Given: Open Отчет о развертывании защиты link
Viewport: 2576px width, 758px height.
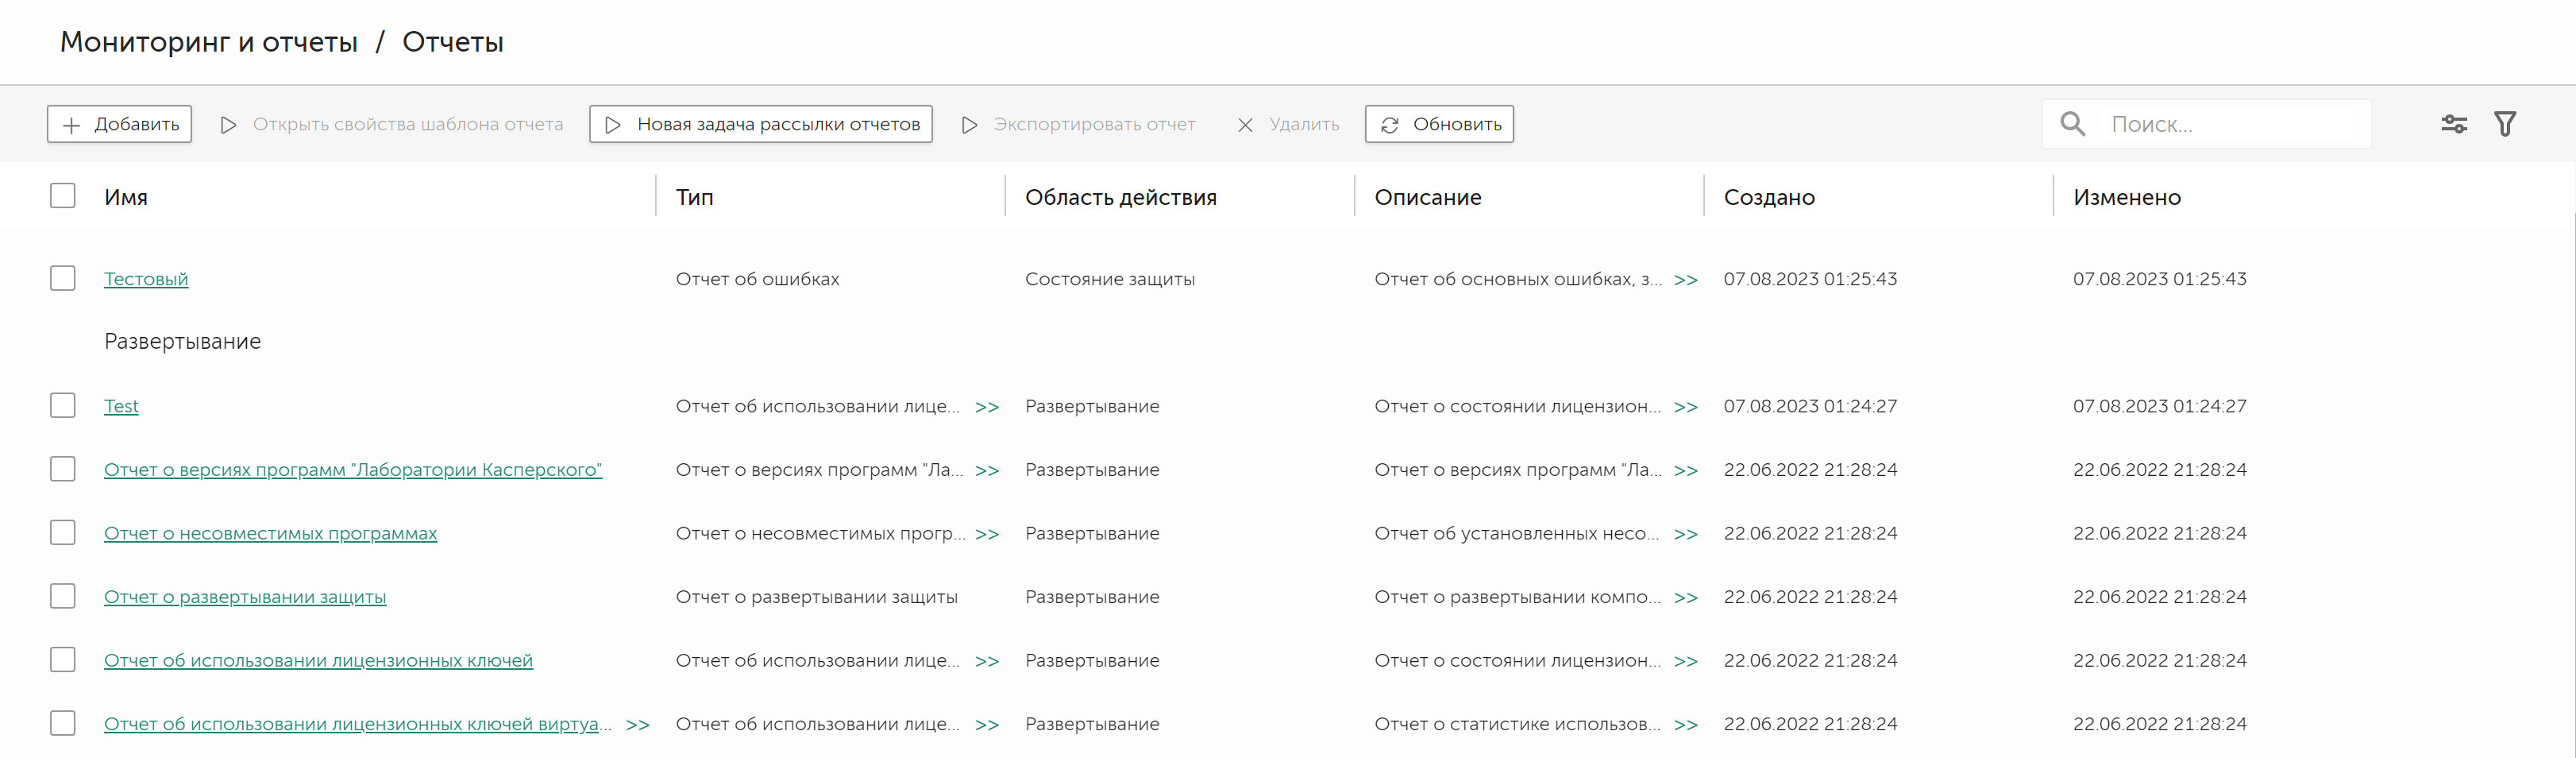Looking at the screenshot, I should tap(245, 597).
